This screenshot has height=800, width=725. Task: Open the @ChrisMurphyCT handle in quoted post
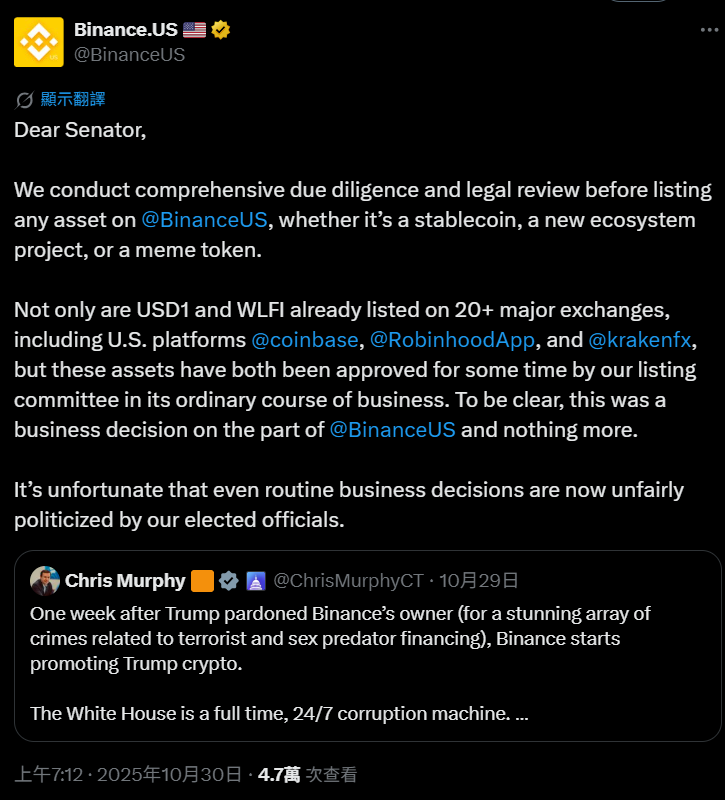click(349, 581)
